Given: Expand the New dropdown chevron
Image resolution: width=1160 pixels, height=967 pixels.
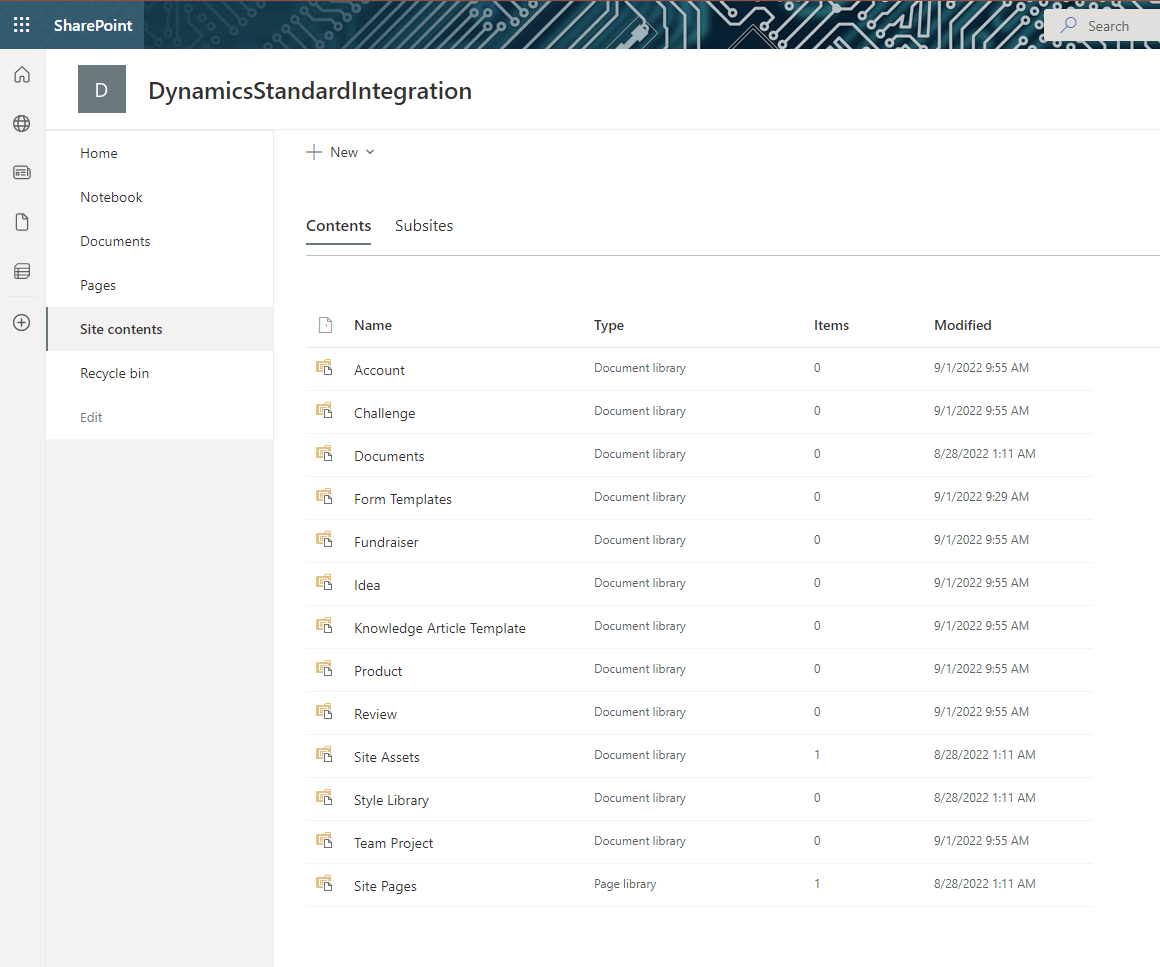Looking at the screenshot, I should coord(370,152).
